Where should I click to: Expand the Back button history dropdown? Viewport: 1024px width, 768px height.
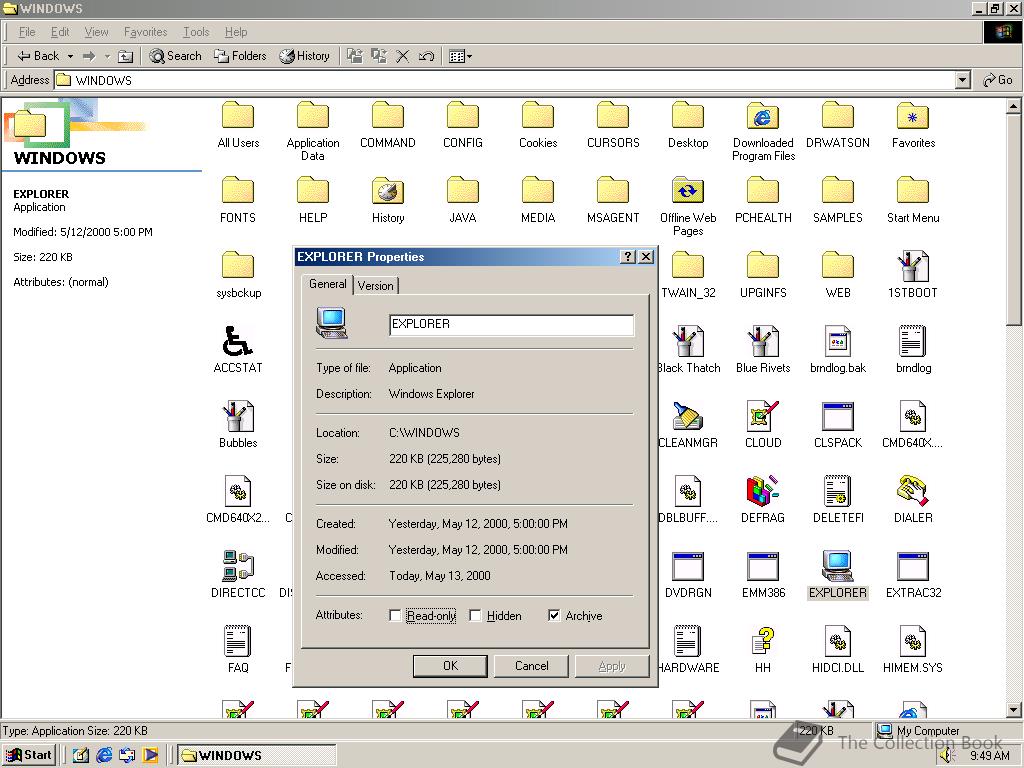tap(70, 56)
